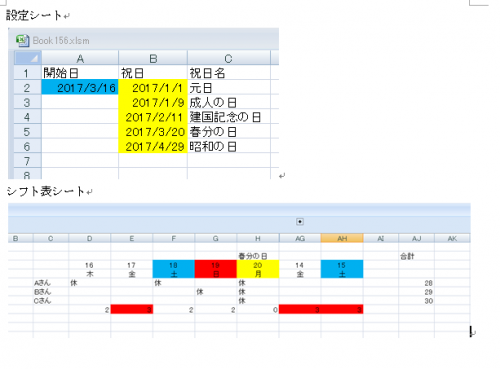Click the date 14 cell in column AG
The image size is (500, 369).
(x=300, y=265)
